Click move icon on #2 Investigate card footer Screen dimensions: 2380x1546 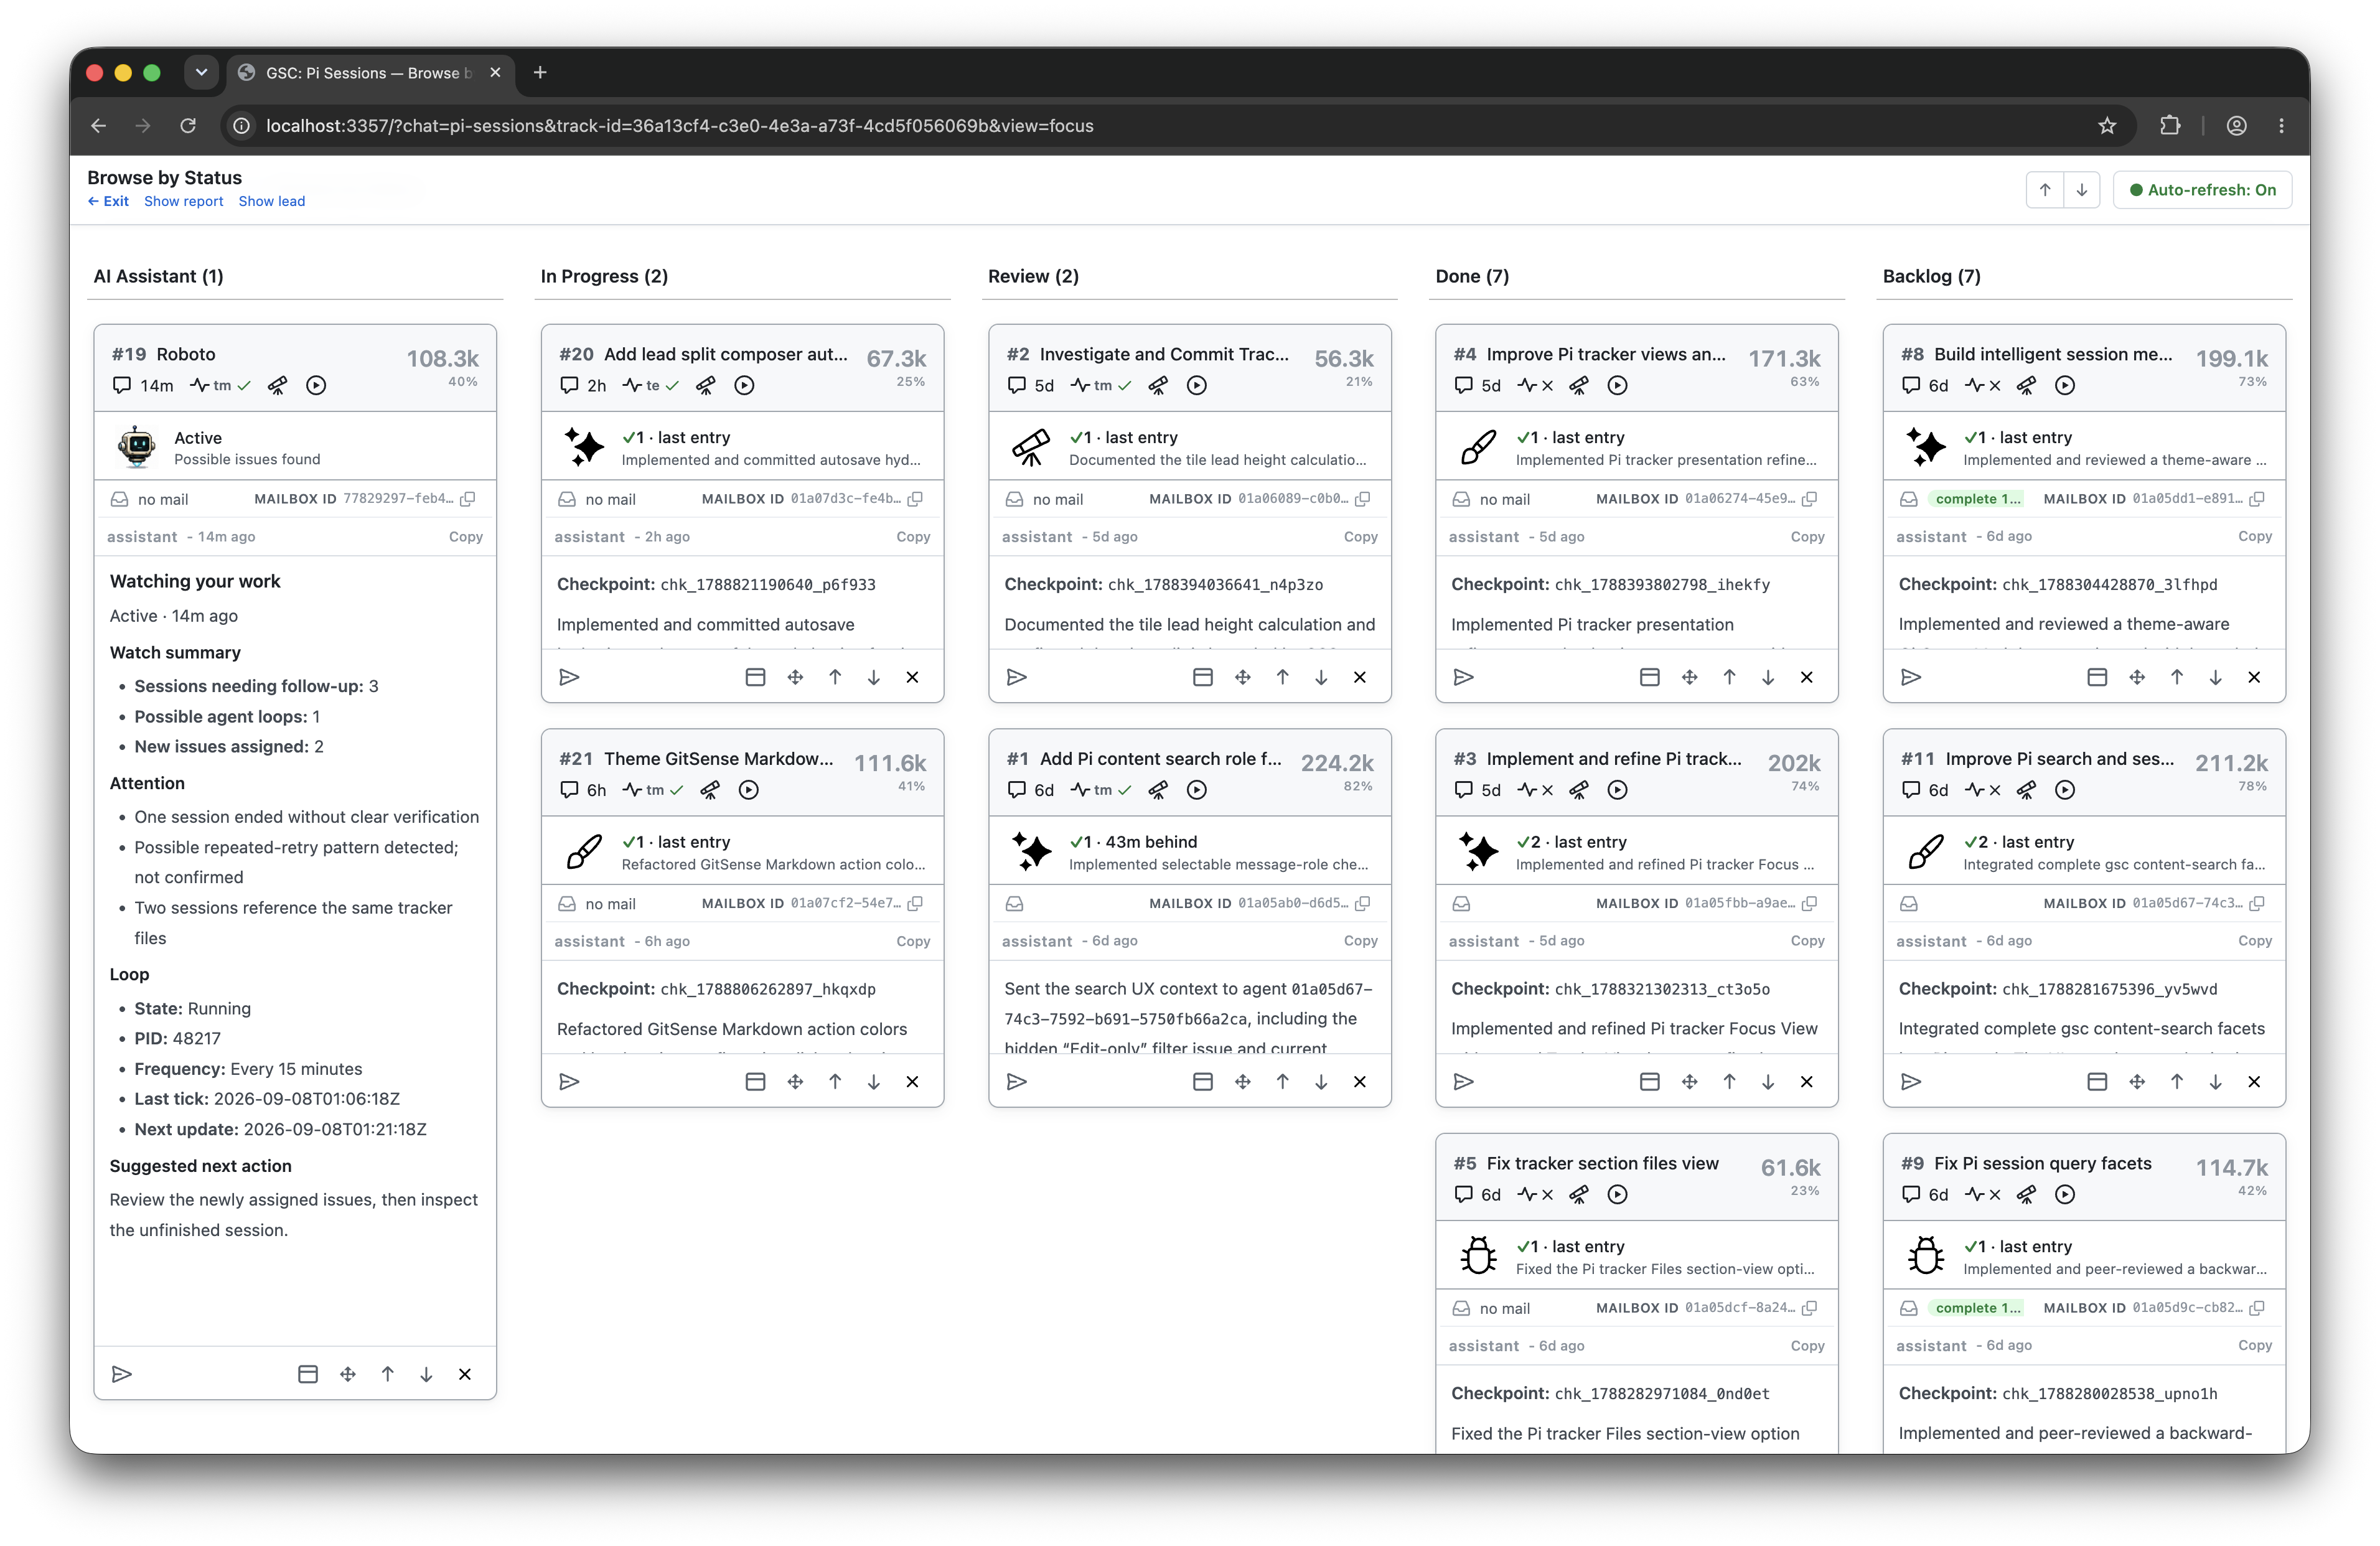(x=1243, y=677)
